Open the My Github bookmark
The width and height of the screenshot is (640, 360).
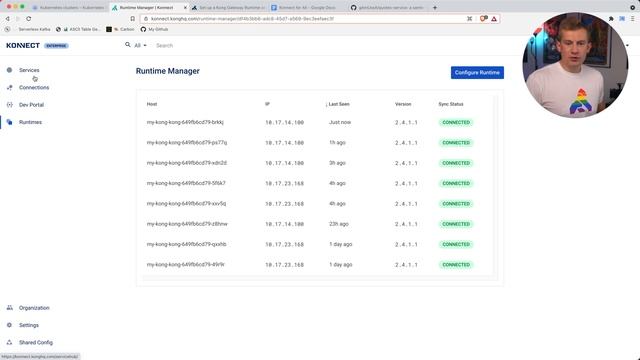click(x=154, y=29)
